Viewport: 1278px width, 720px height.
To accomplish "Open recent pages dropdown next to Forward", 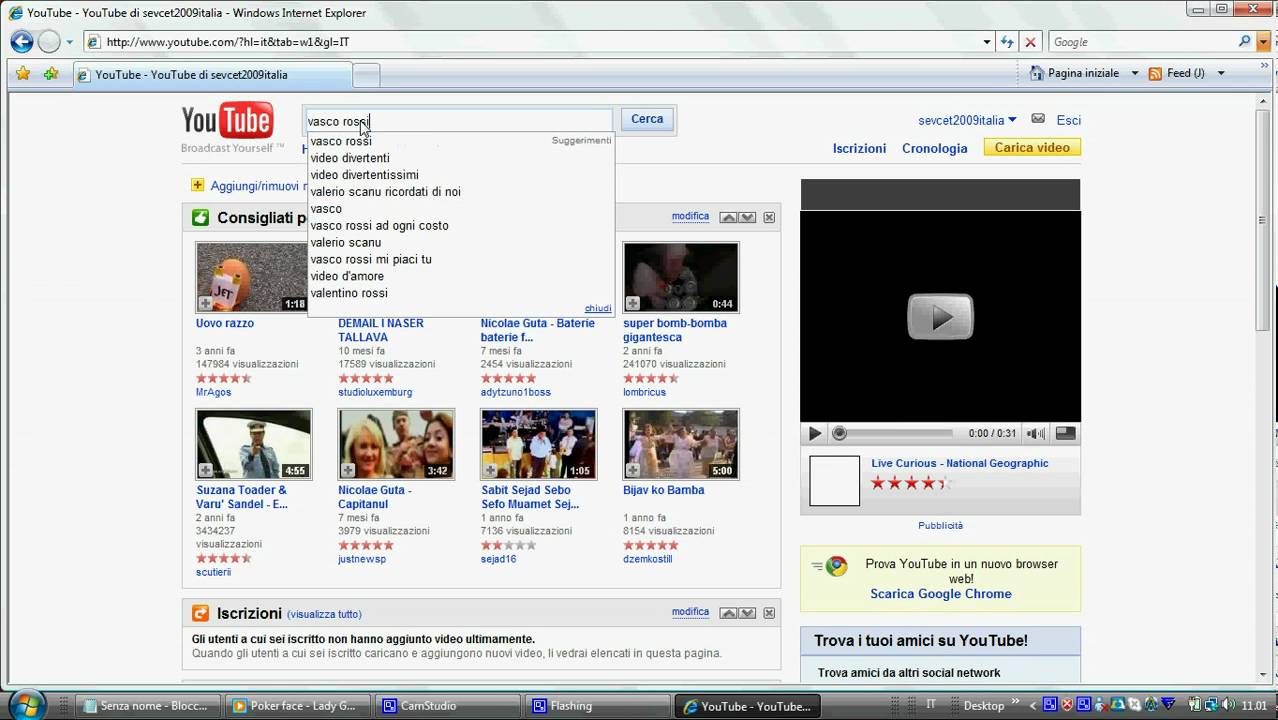I will tap(69, 42).
